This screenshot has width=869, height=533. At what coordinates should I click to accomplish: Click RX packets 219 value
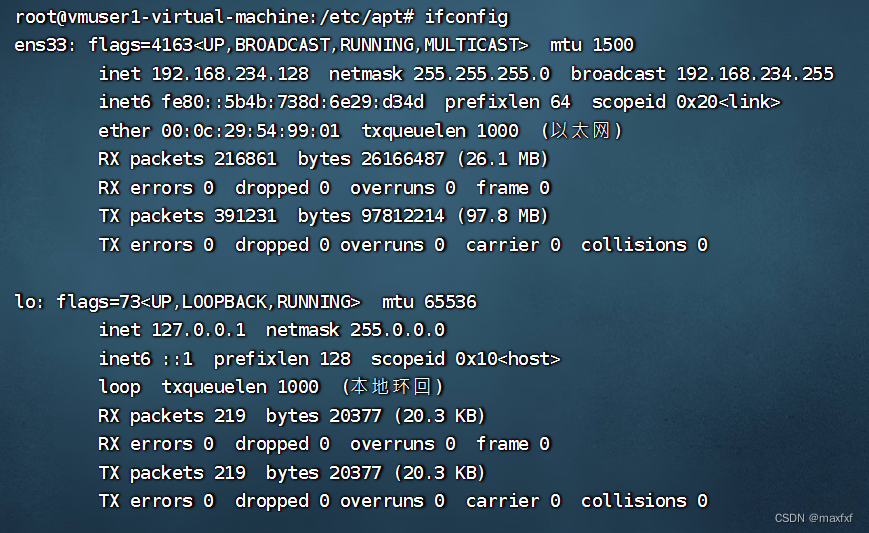(x=230, y=416)
